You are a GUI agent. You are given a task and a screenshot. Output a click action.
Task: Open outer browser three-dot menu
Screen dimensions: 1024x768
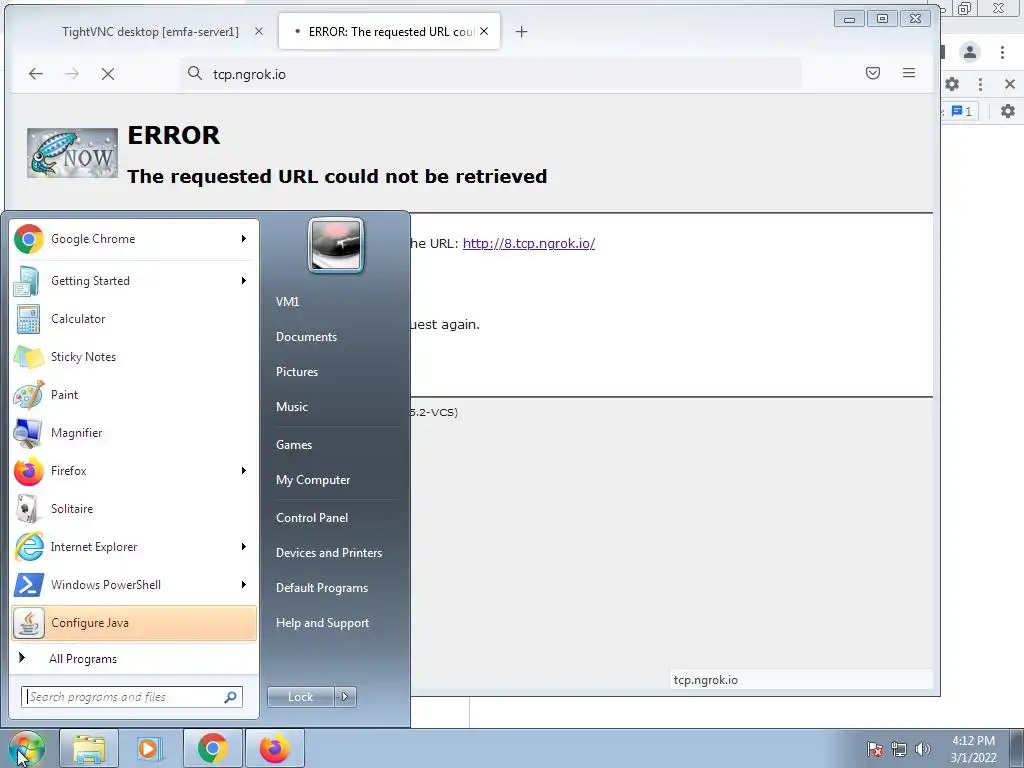(x=1002, y=52)
